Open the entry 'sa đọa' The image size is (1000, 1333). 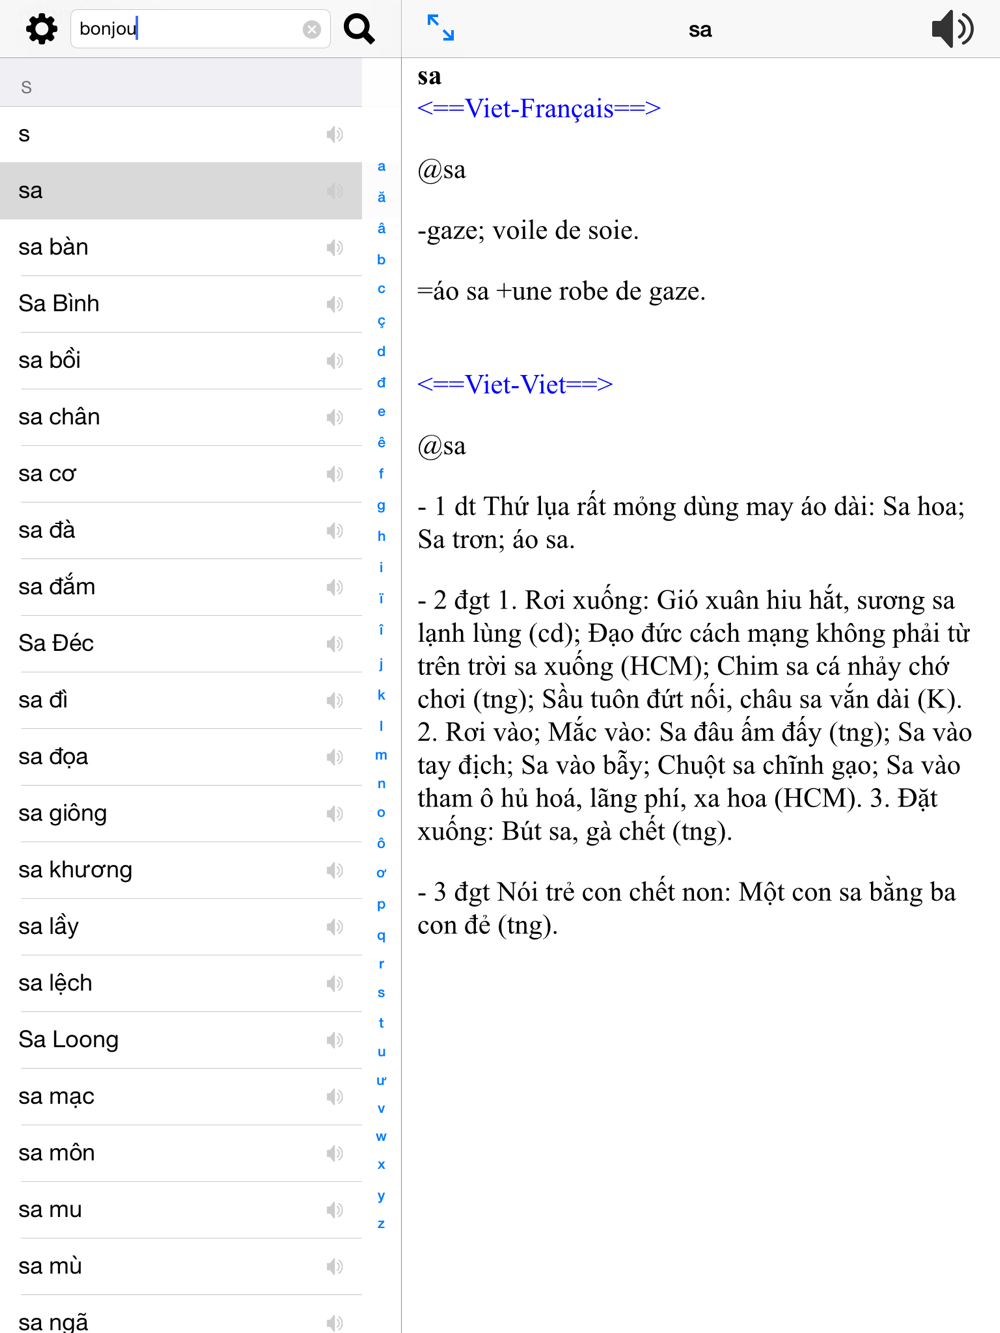[181, 757]
